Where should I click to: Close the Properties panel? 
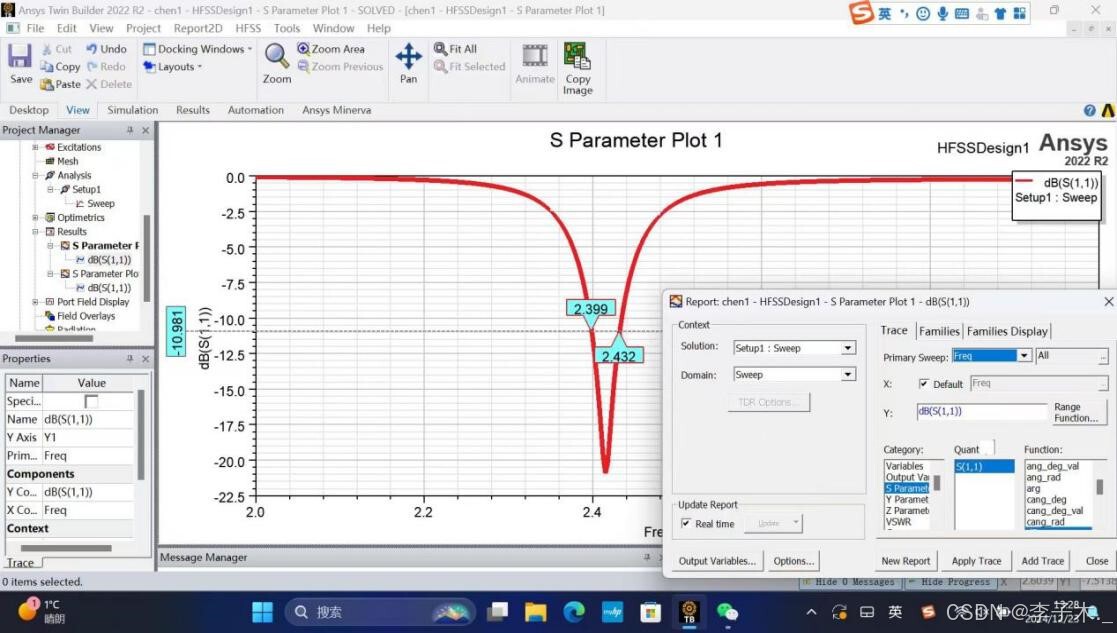[145, 359]
